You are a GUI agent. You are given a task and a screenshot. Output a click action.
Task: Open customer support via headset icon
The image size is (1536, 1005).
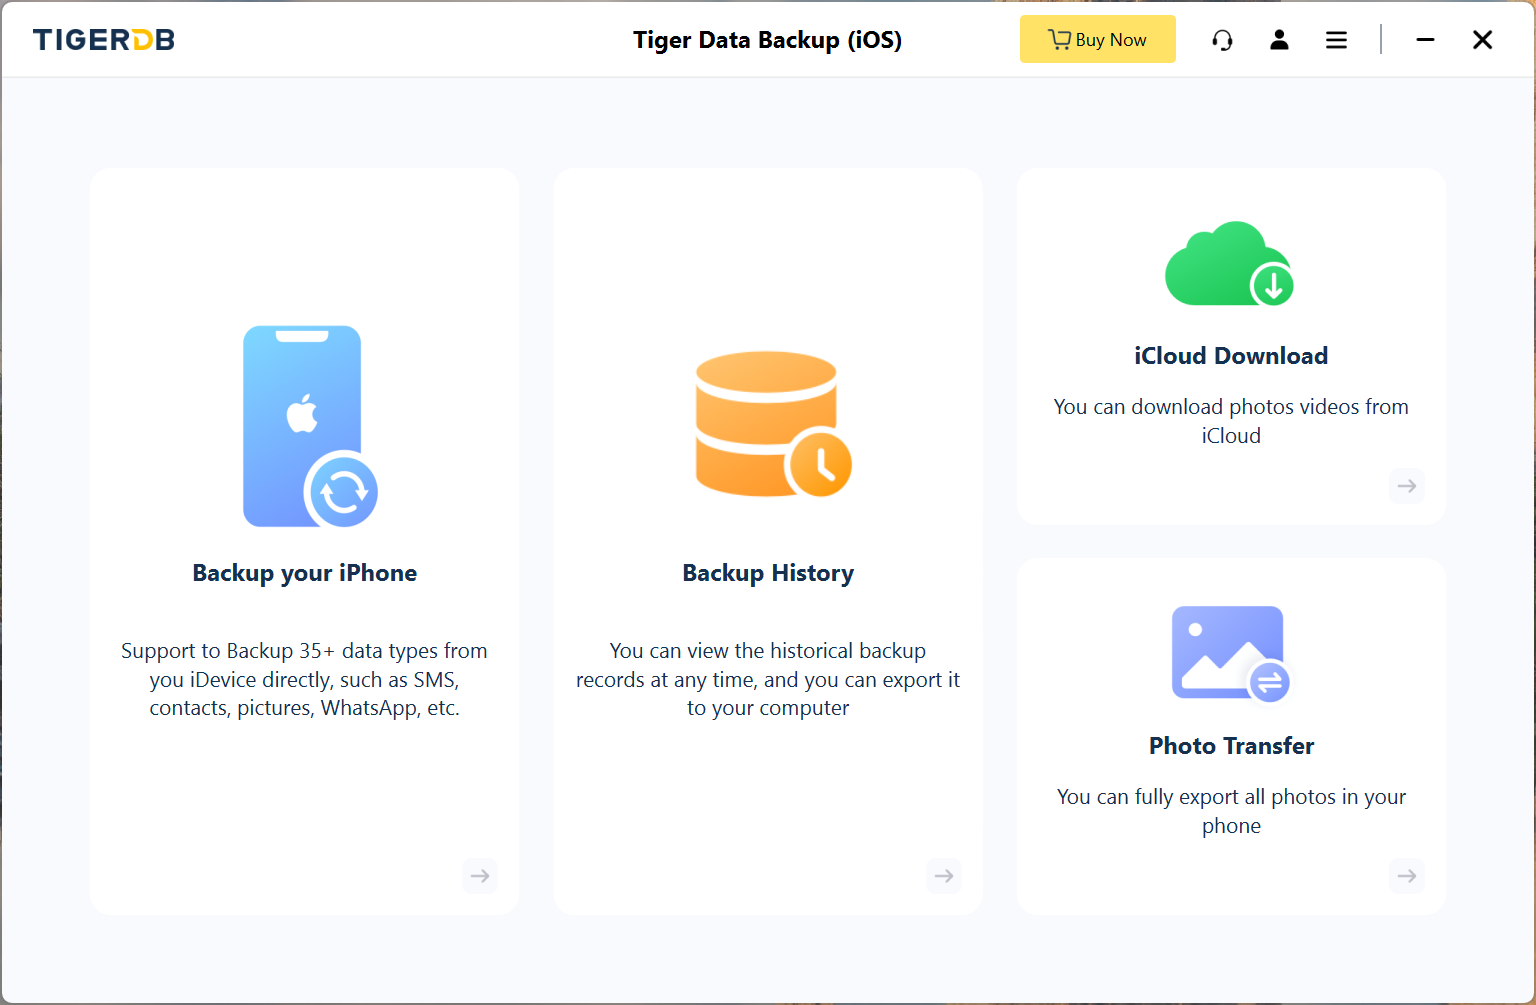pos(1222,40)
